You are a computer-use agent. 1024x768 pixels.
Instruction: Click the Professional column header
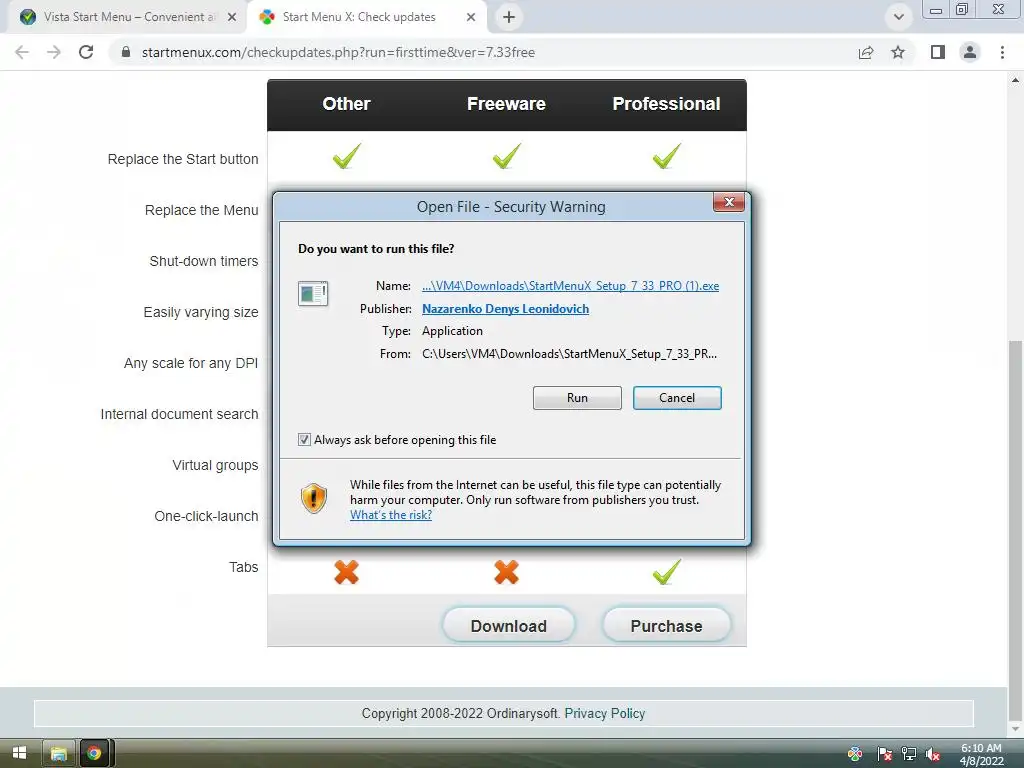(666, 104)
